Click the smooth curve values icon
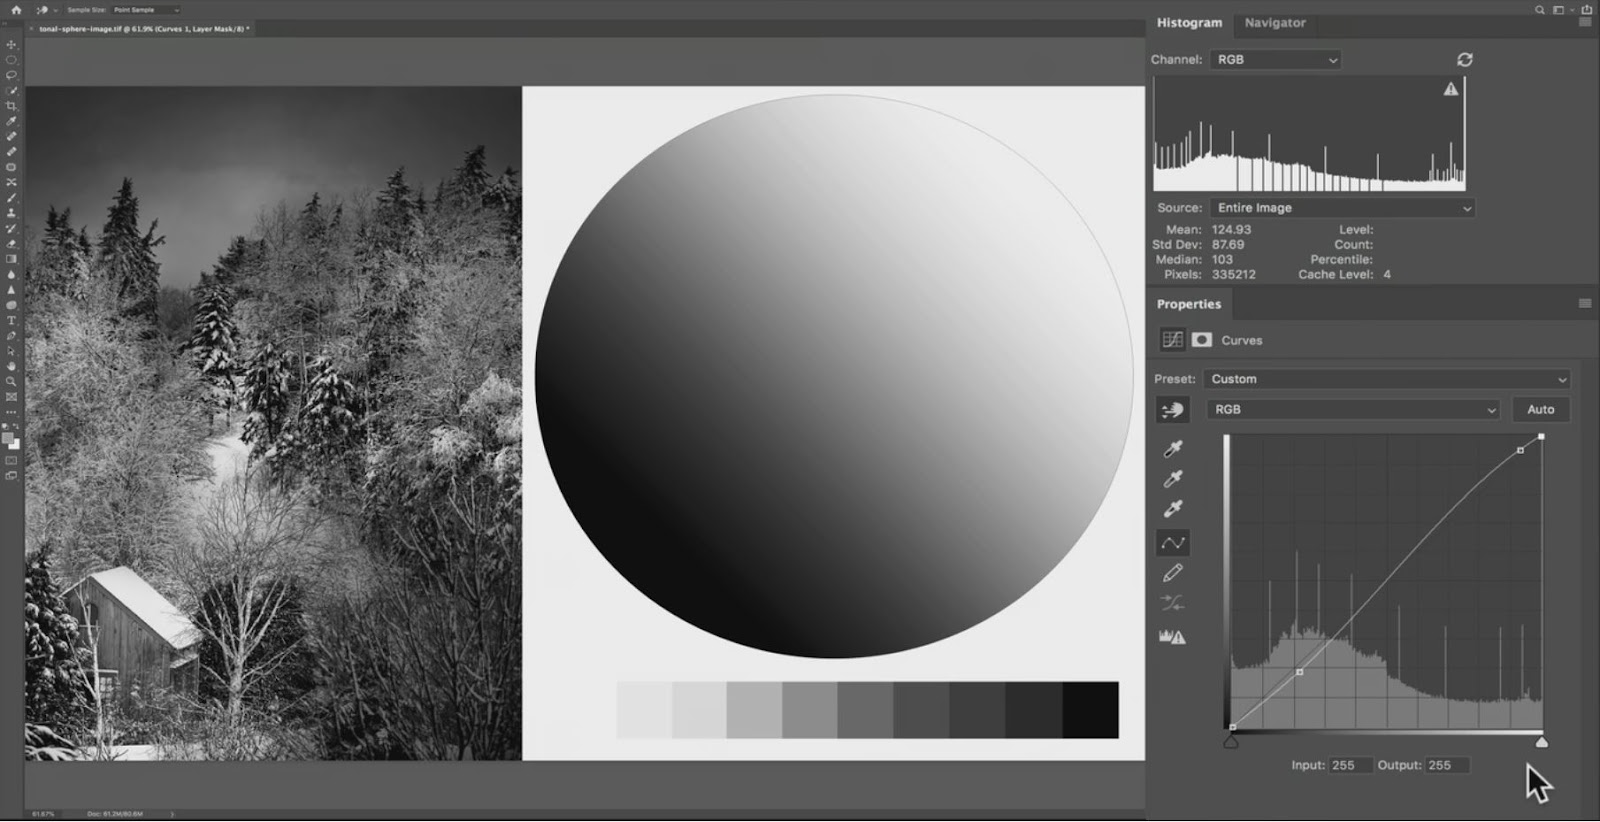This screenshot has height=822, width=1600. (1173, 603)
